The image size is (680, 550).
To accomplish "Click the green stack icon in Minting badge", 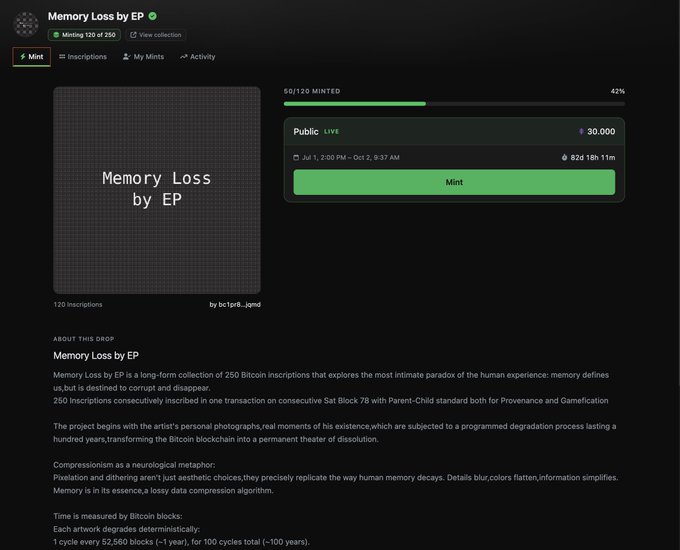I will coord(56,35).
